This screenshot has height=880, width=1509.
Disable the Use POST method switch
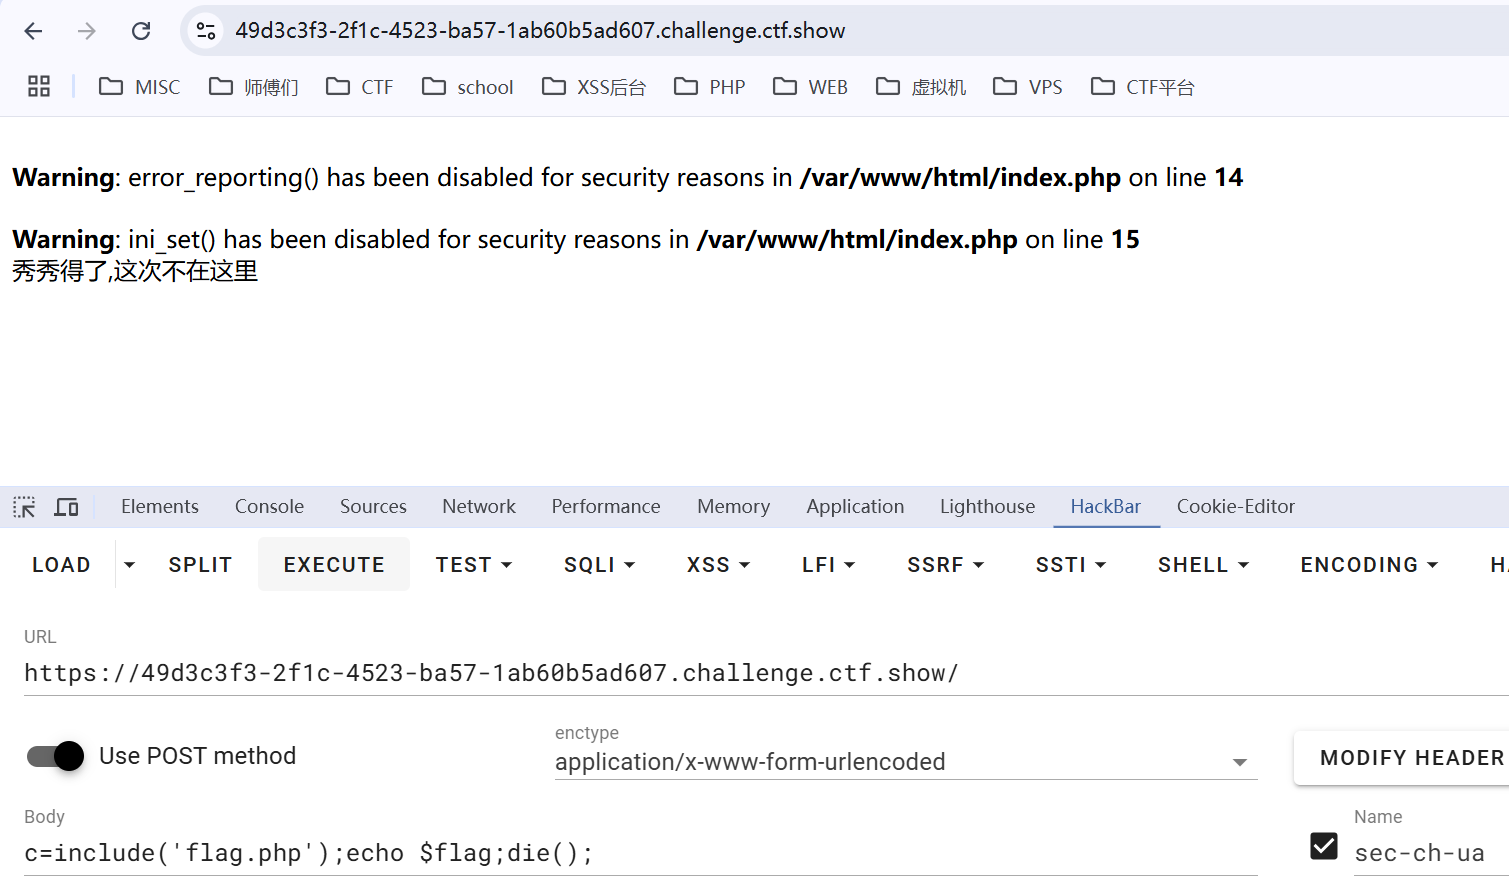tap(56, 756)
